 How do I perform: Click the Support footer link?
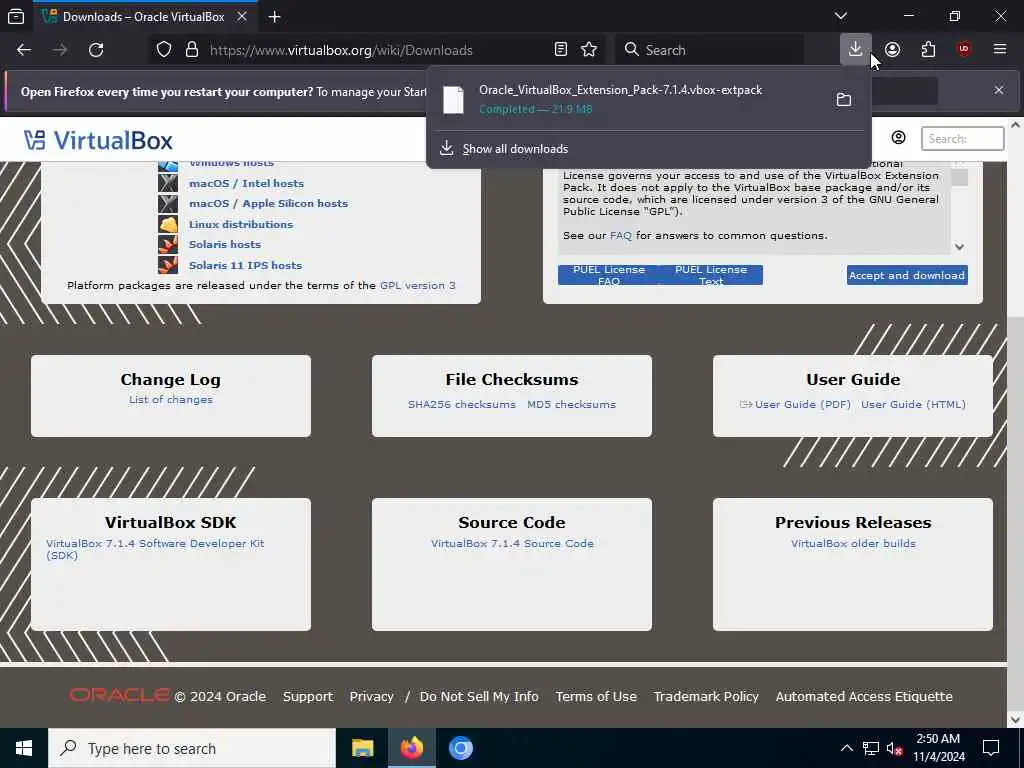tap(308, 697)
